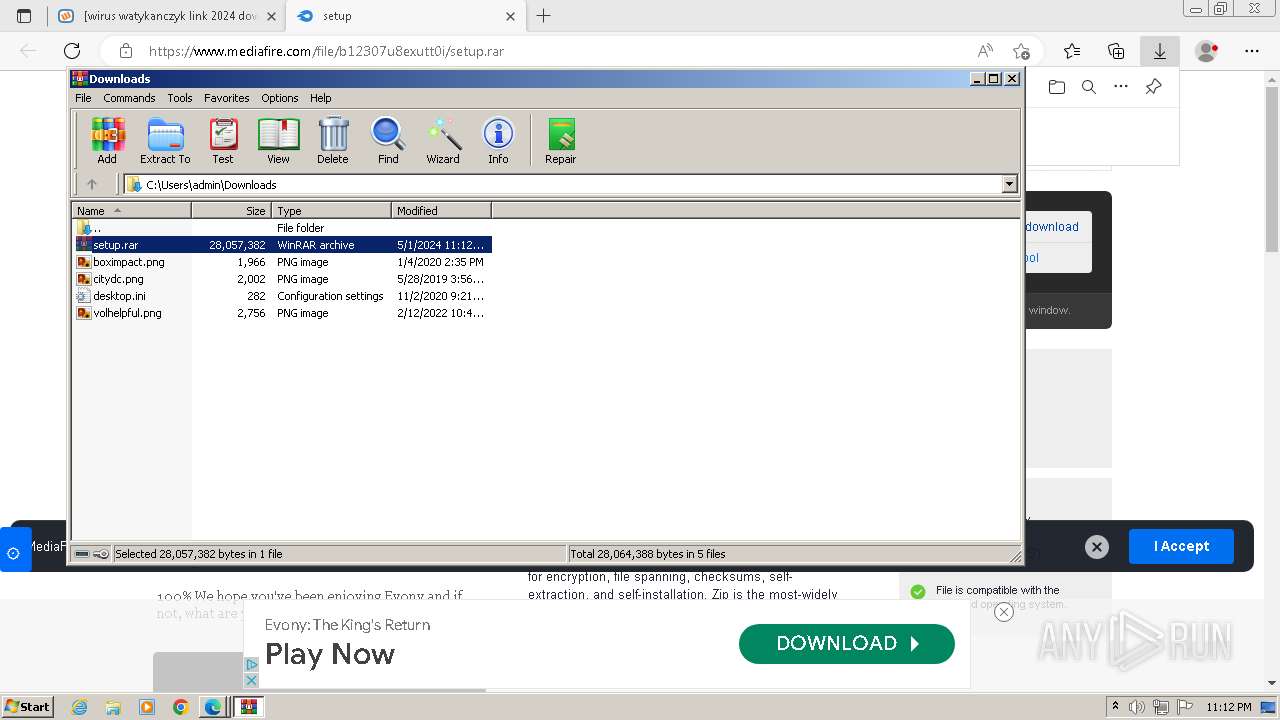Click the Add toolbar icon in WinRAR
This screenshot has width=1280, height=720.
pos(107,140)
